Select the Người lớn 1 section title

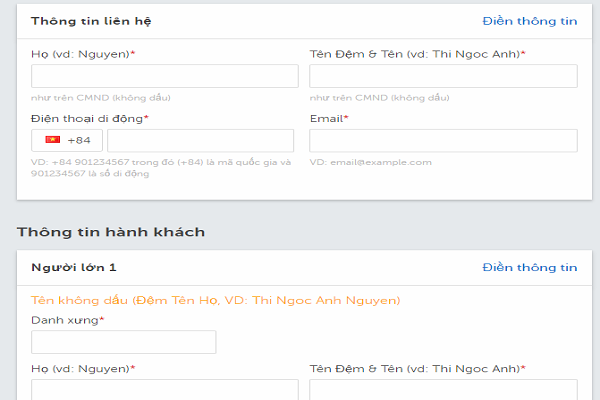pos(74,267)
